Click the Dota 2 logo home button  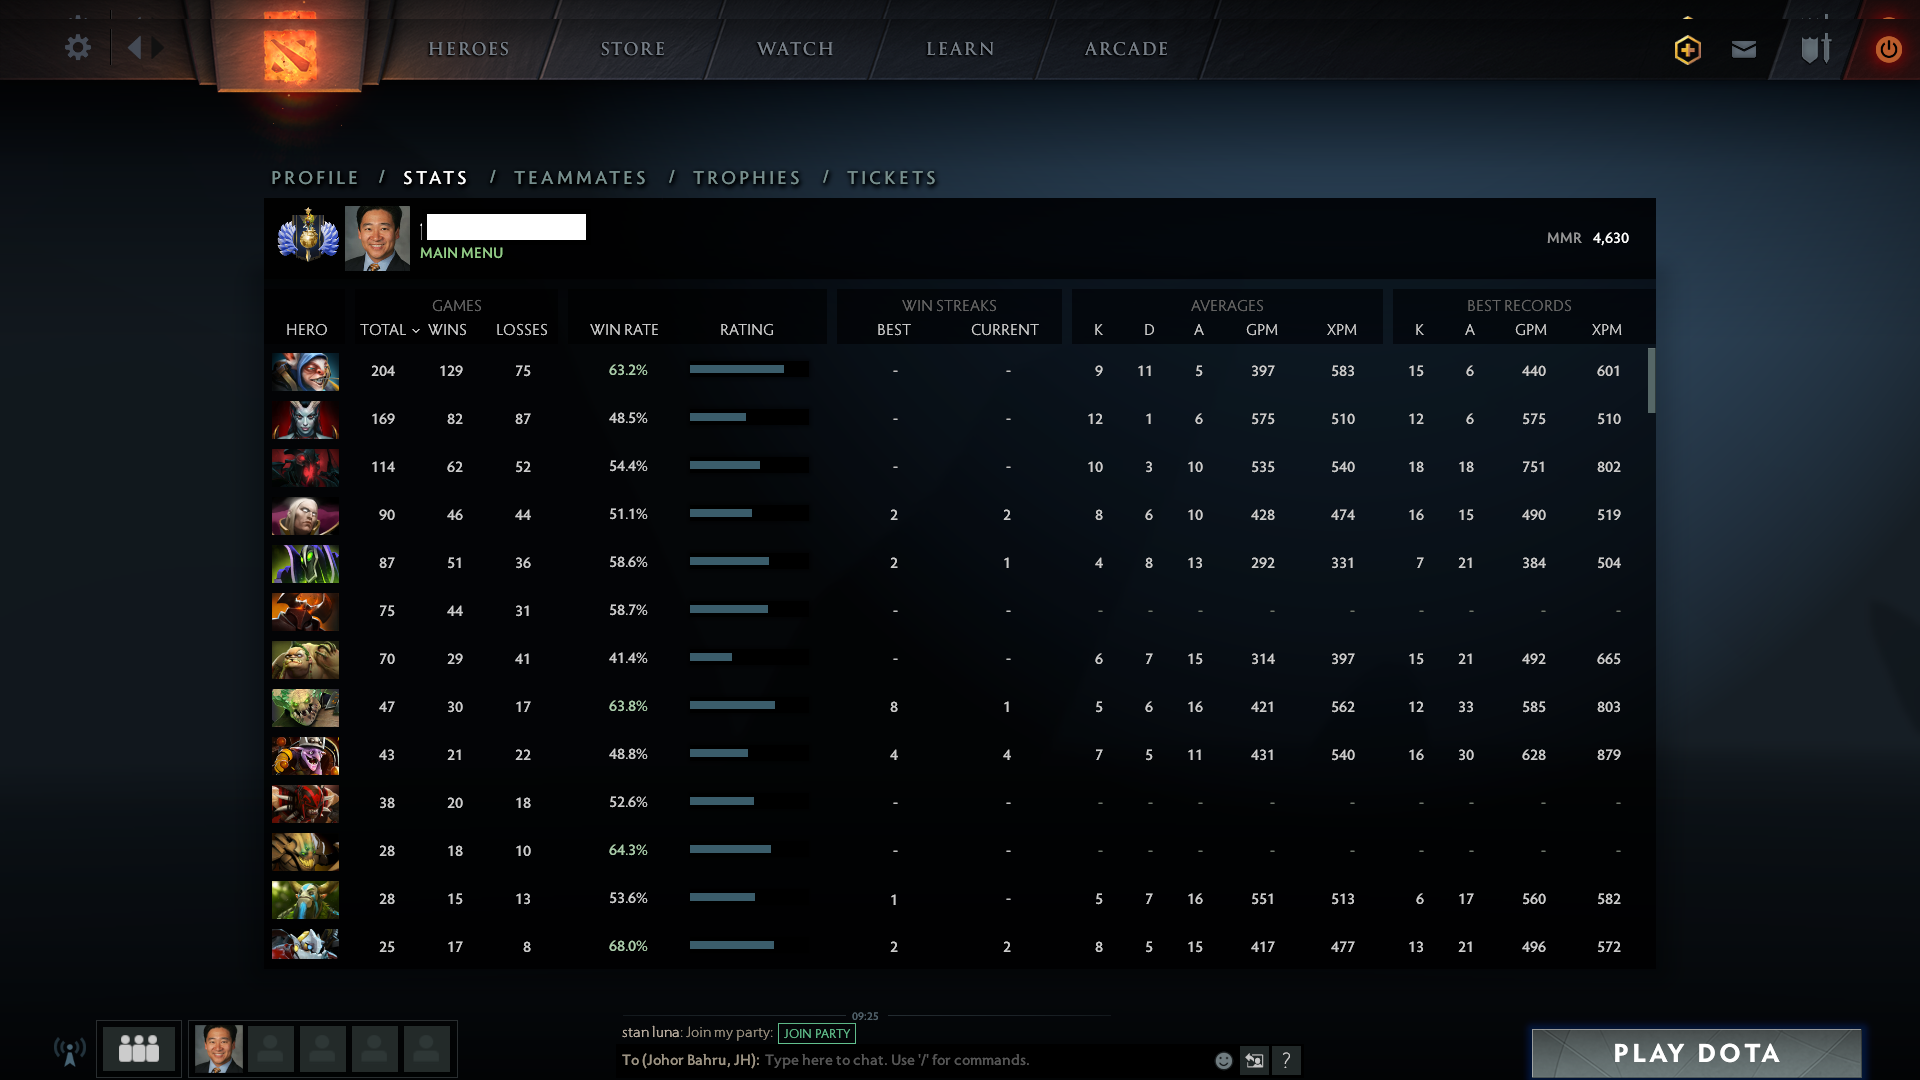290,52
